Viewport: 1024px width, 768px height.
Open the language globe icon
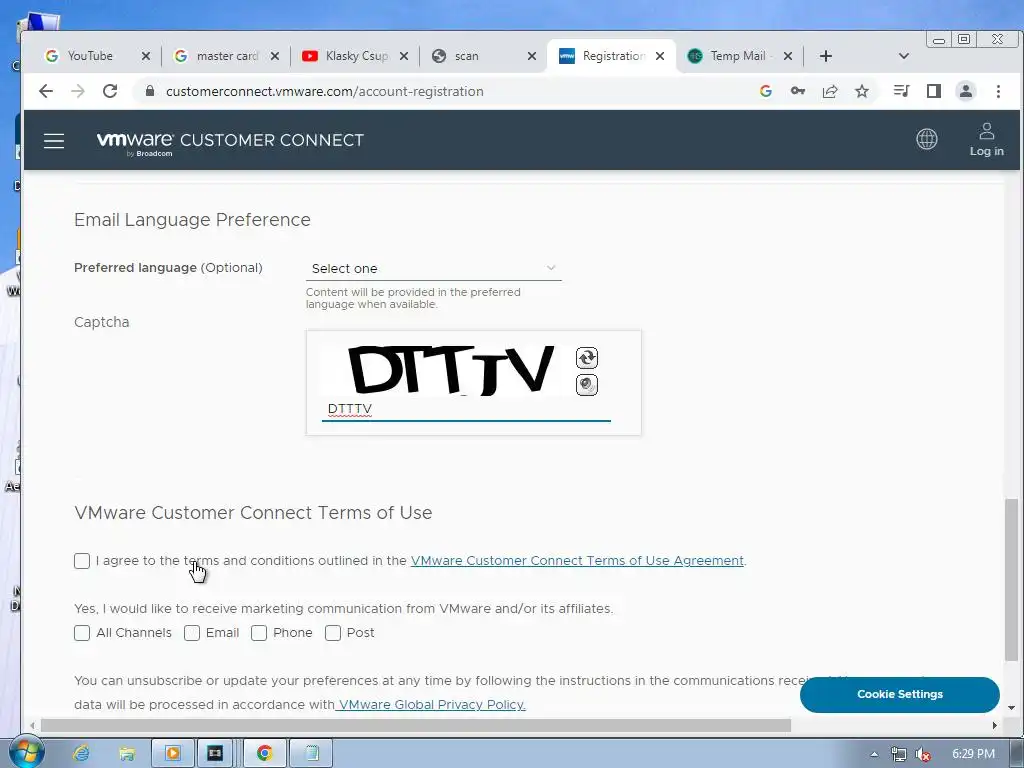pyautogui.click(x=926, y=139)
